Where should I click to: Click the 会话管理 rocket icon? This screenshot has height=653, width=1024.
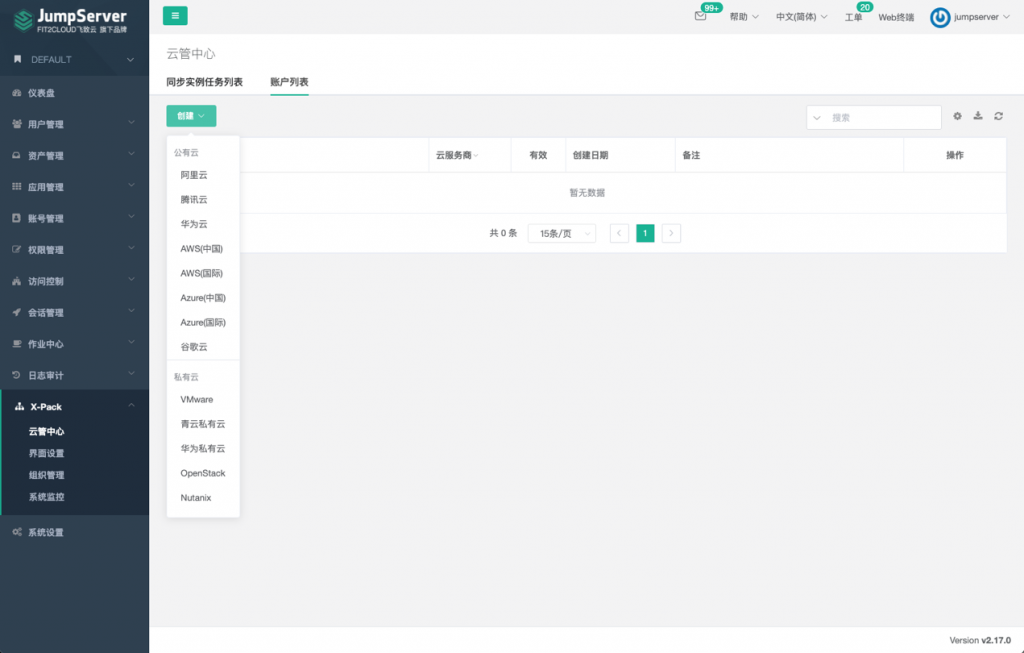[x=16, y=312]
